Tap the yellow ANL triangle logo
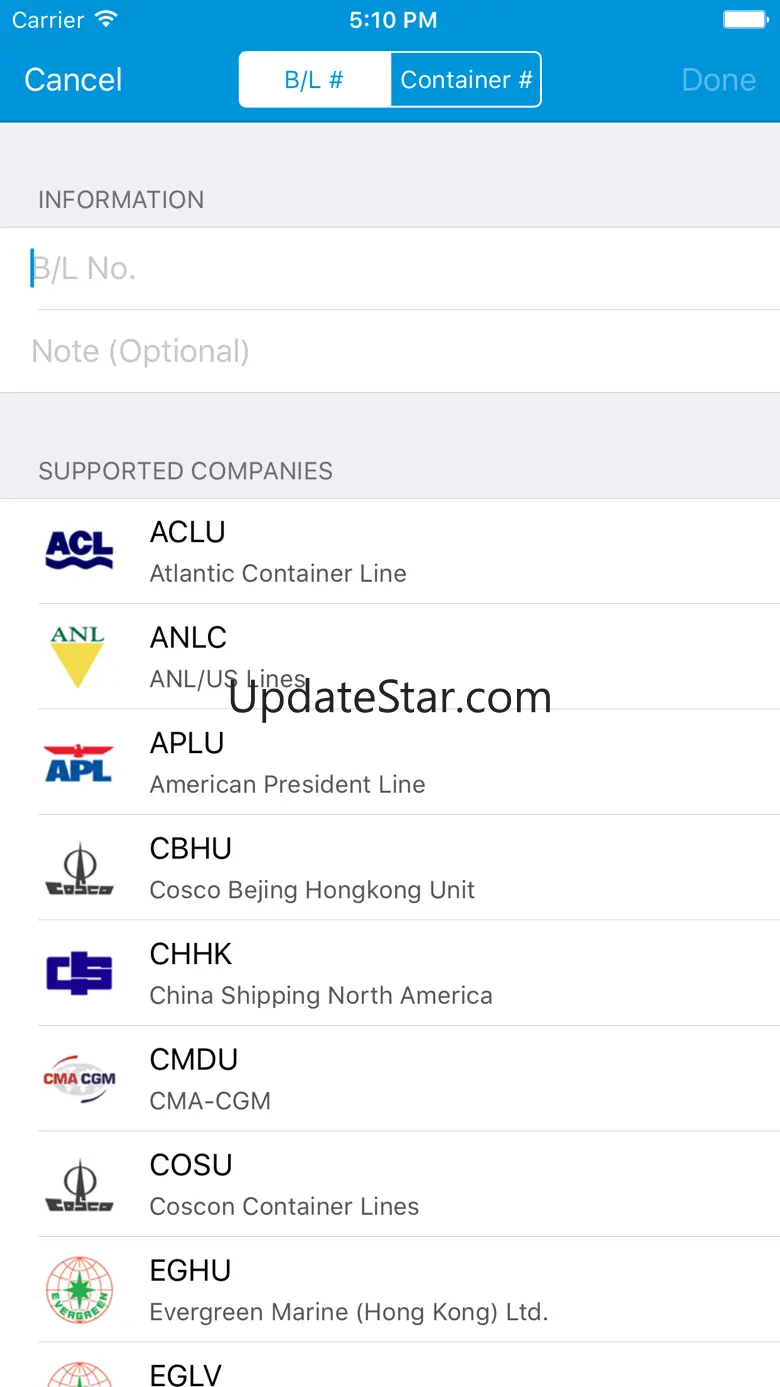The image size is (780, 1387). click(x=78, y=656)
